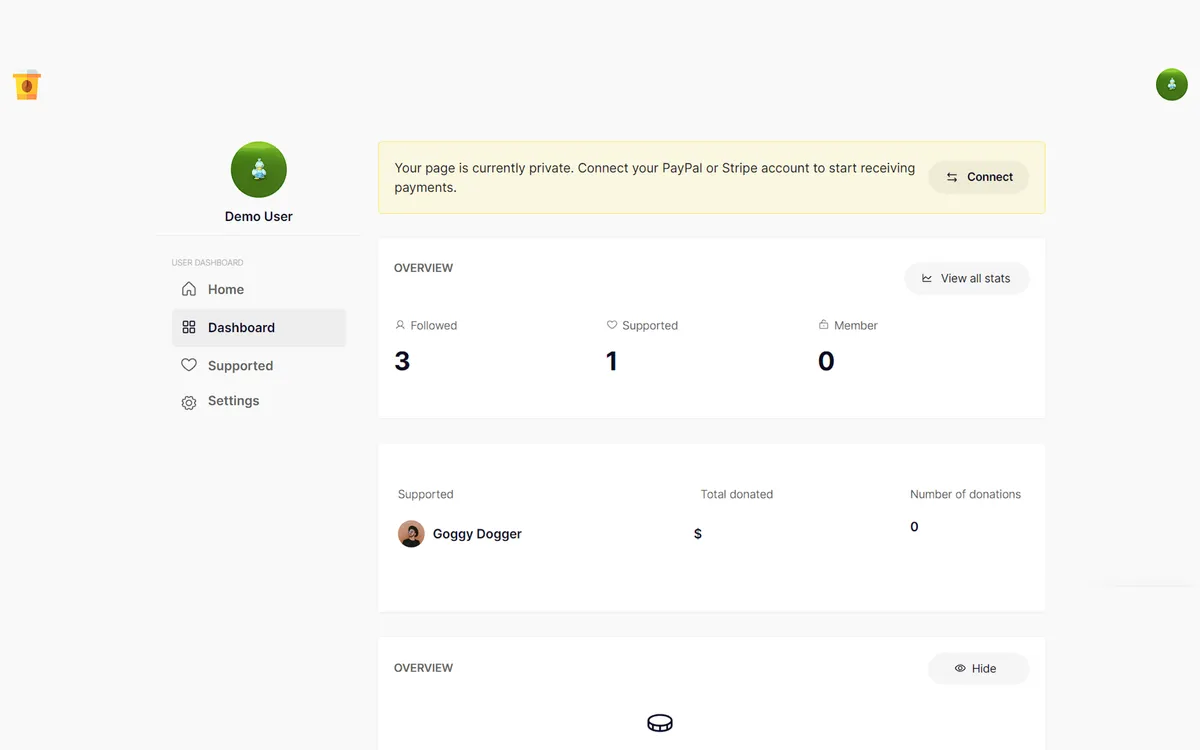Screen dimensions: 1200x750
Task: Click the Member lock icon
Action: (824, 325)
